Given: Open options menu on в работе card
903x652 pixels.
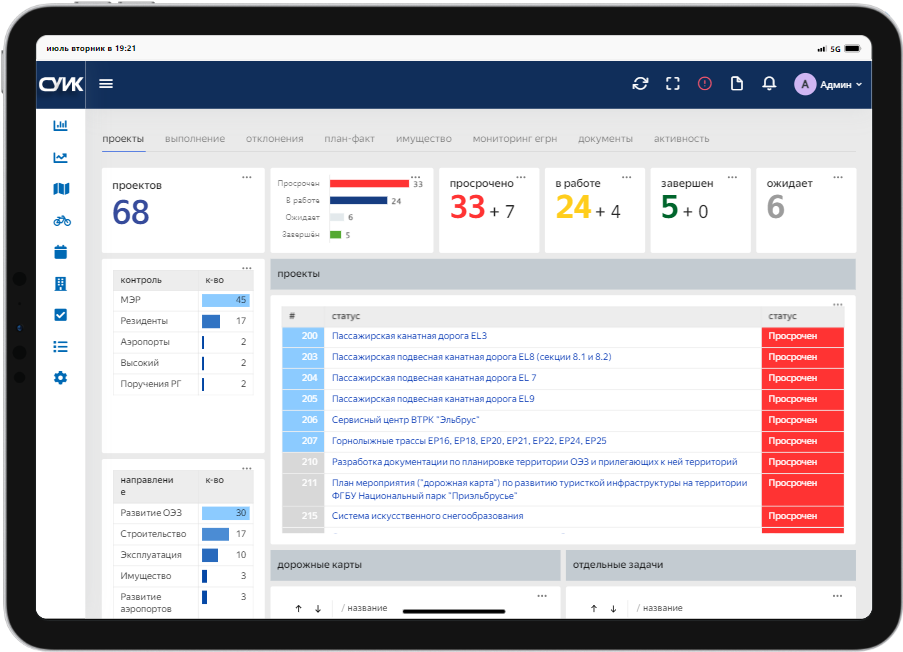Looking at the screenshot, I should pyautogui.click(x=627, y=177).
